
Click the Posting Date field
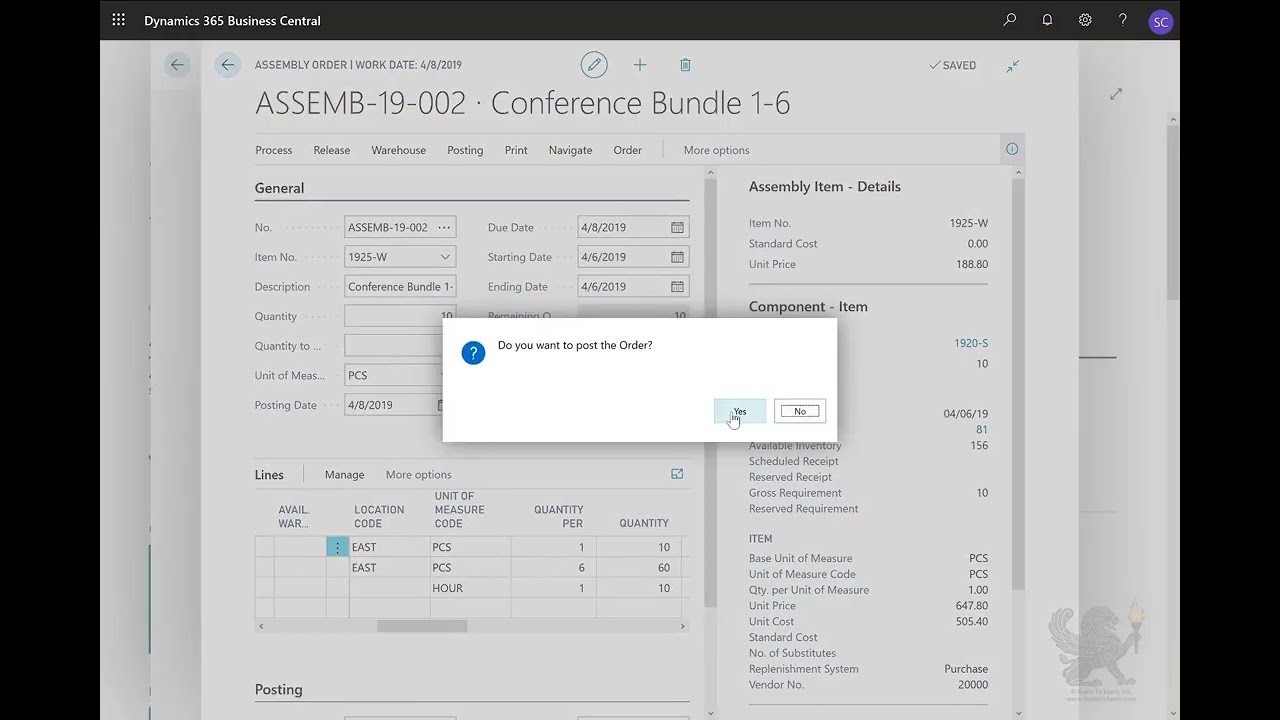coord(392,405)
